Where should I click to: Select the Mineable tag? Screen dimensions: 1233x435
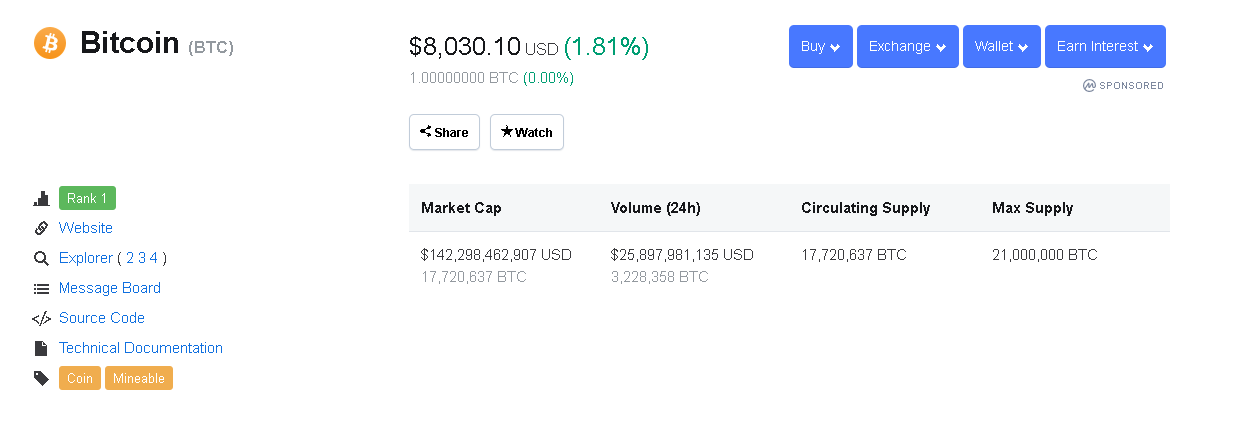139,378
